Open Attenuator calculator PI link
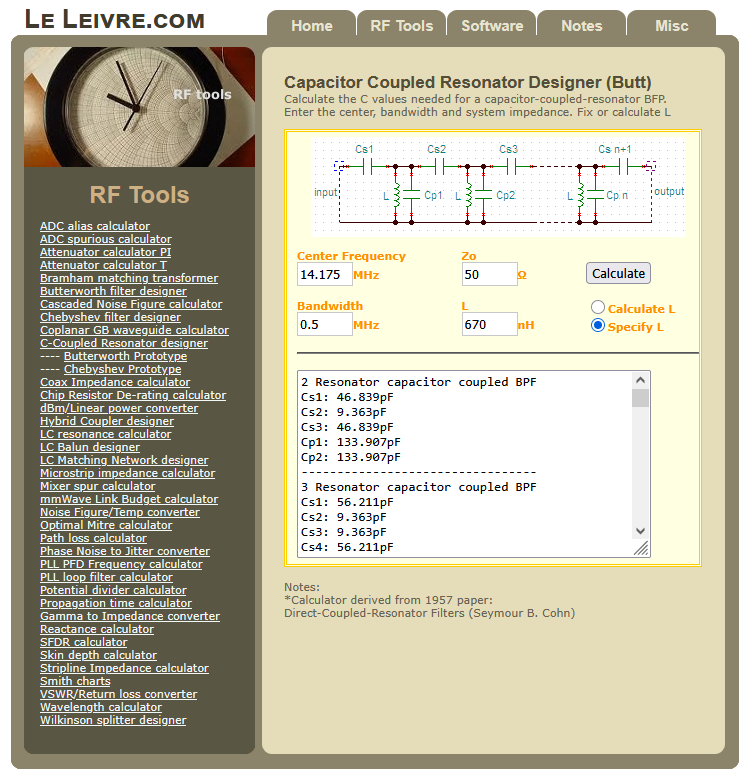 [x=106, y=252]
